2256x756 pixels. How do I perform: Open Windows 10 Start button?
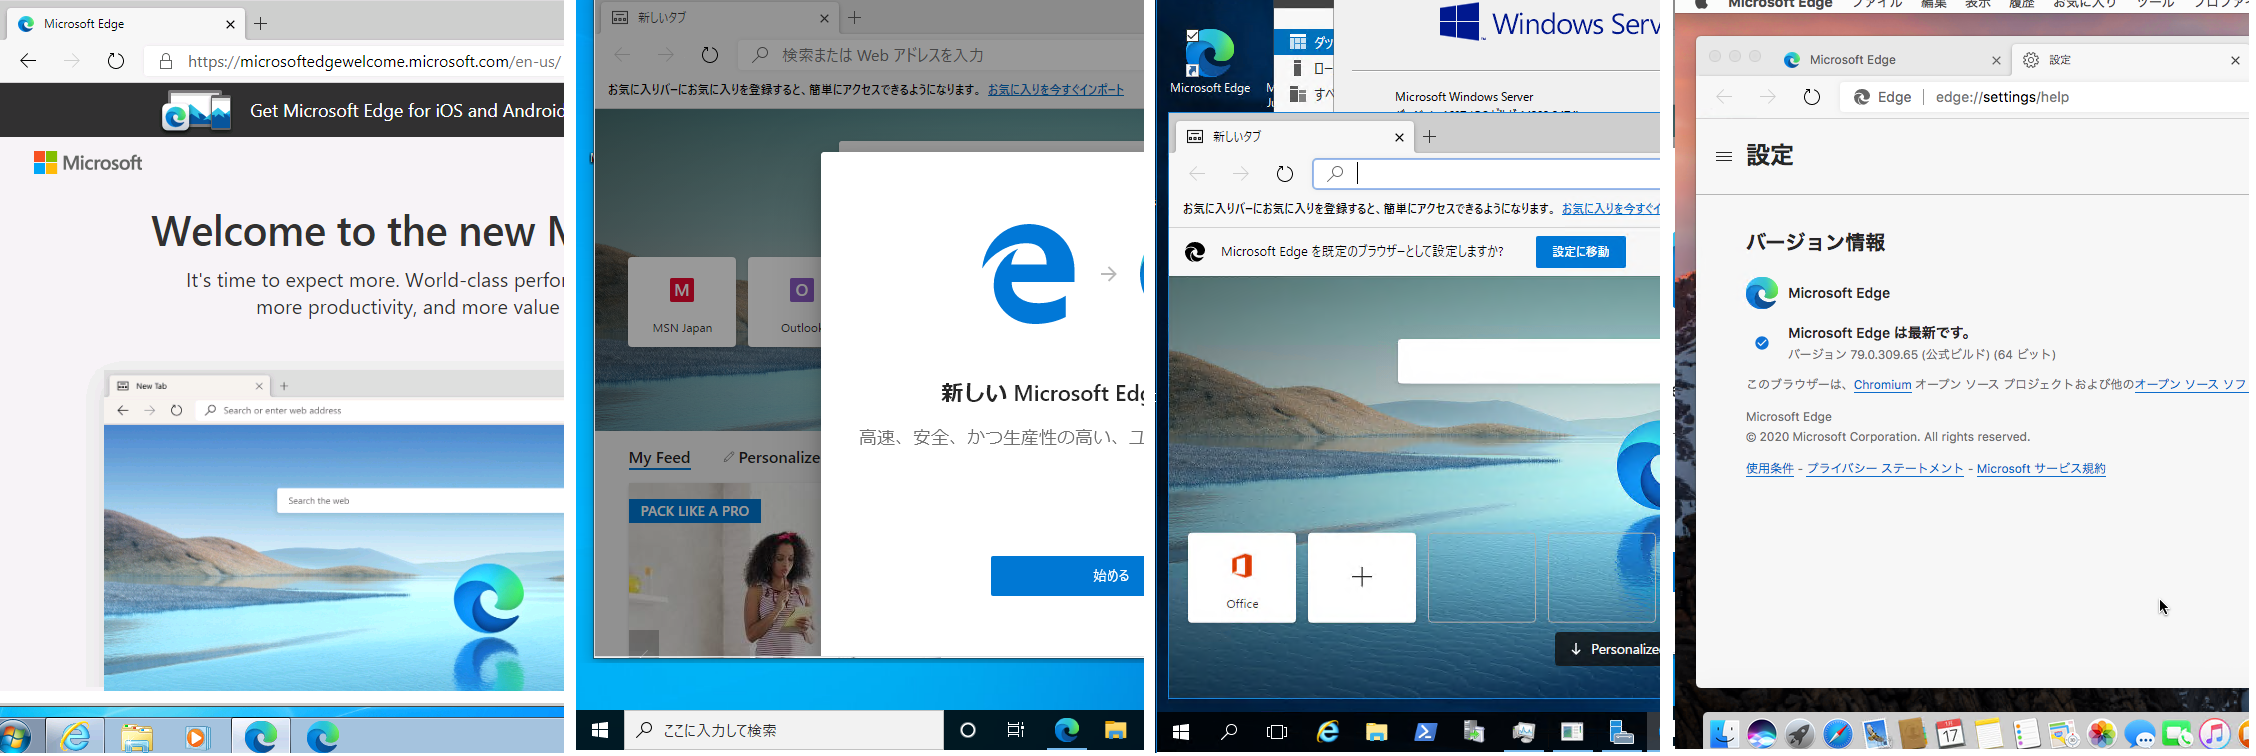(600, 730)
